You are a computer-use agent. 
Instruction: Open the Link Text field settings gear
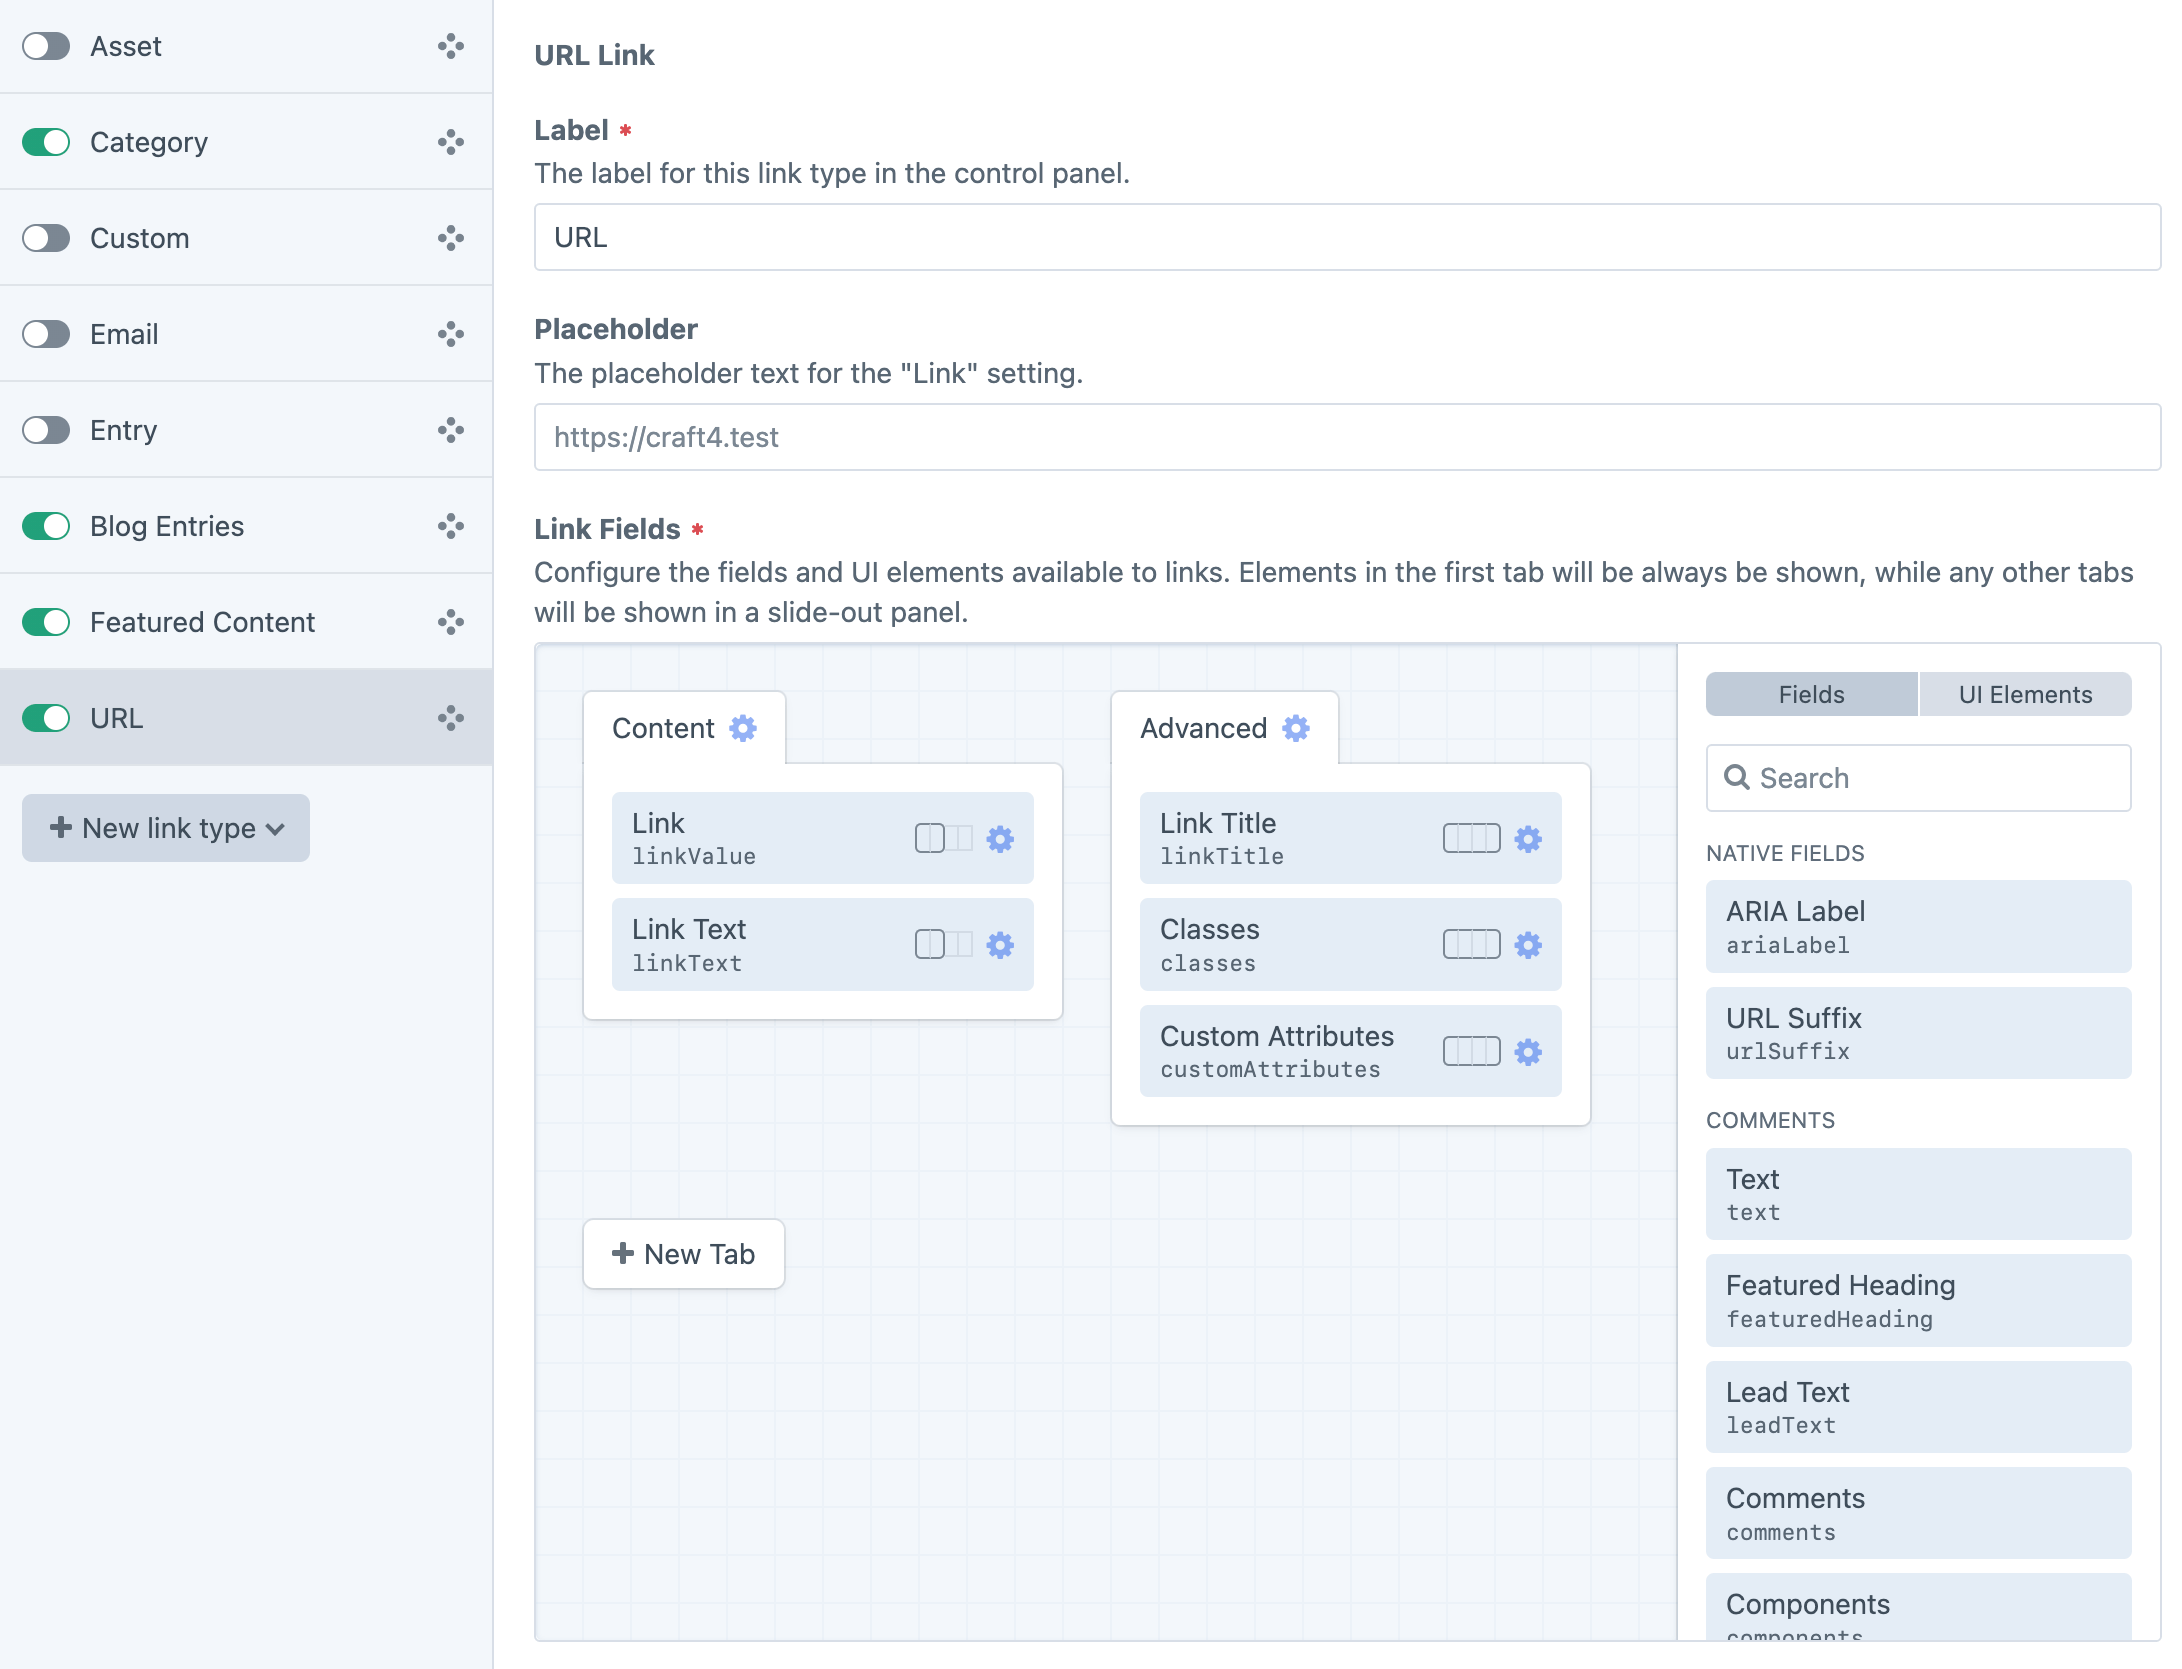coord(1001,944)
